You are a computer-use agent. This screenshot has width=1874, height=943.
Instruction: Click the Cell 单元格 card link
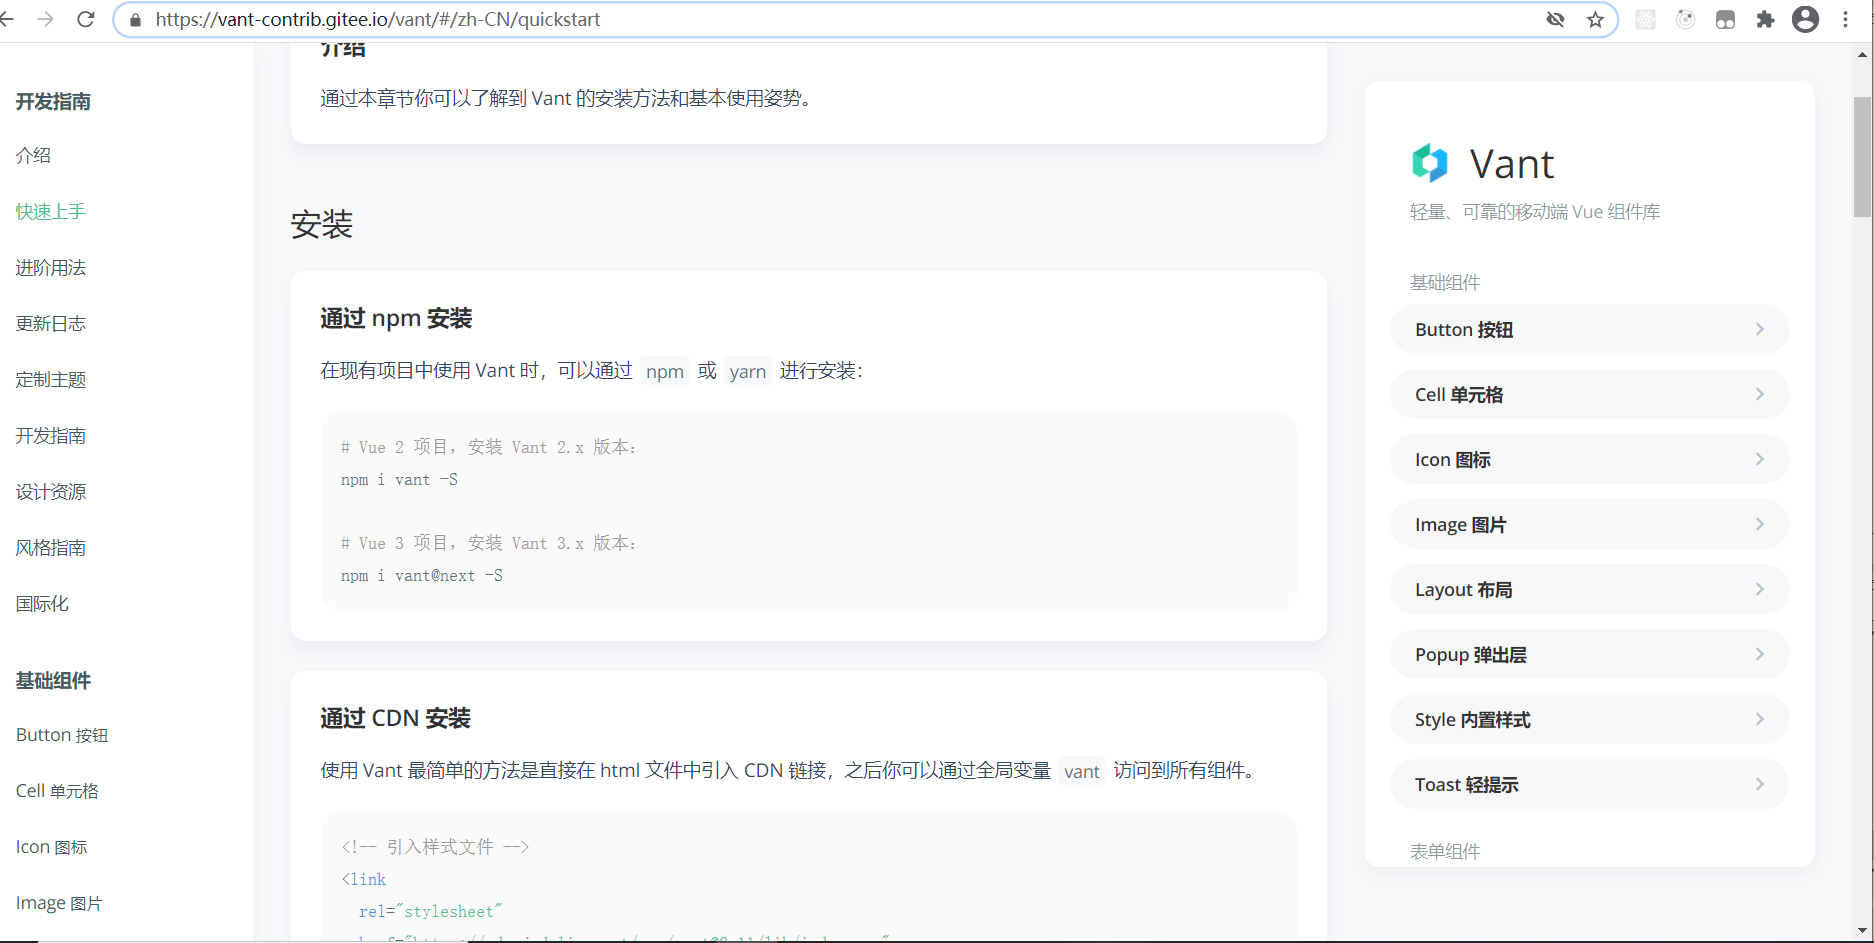[1589, 394]
